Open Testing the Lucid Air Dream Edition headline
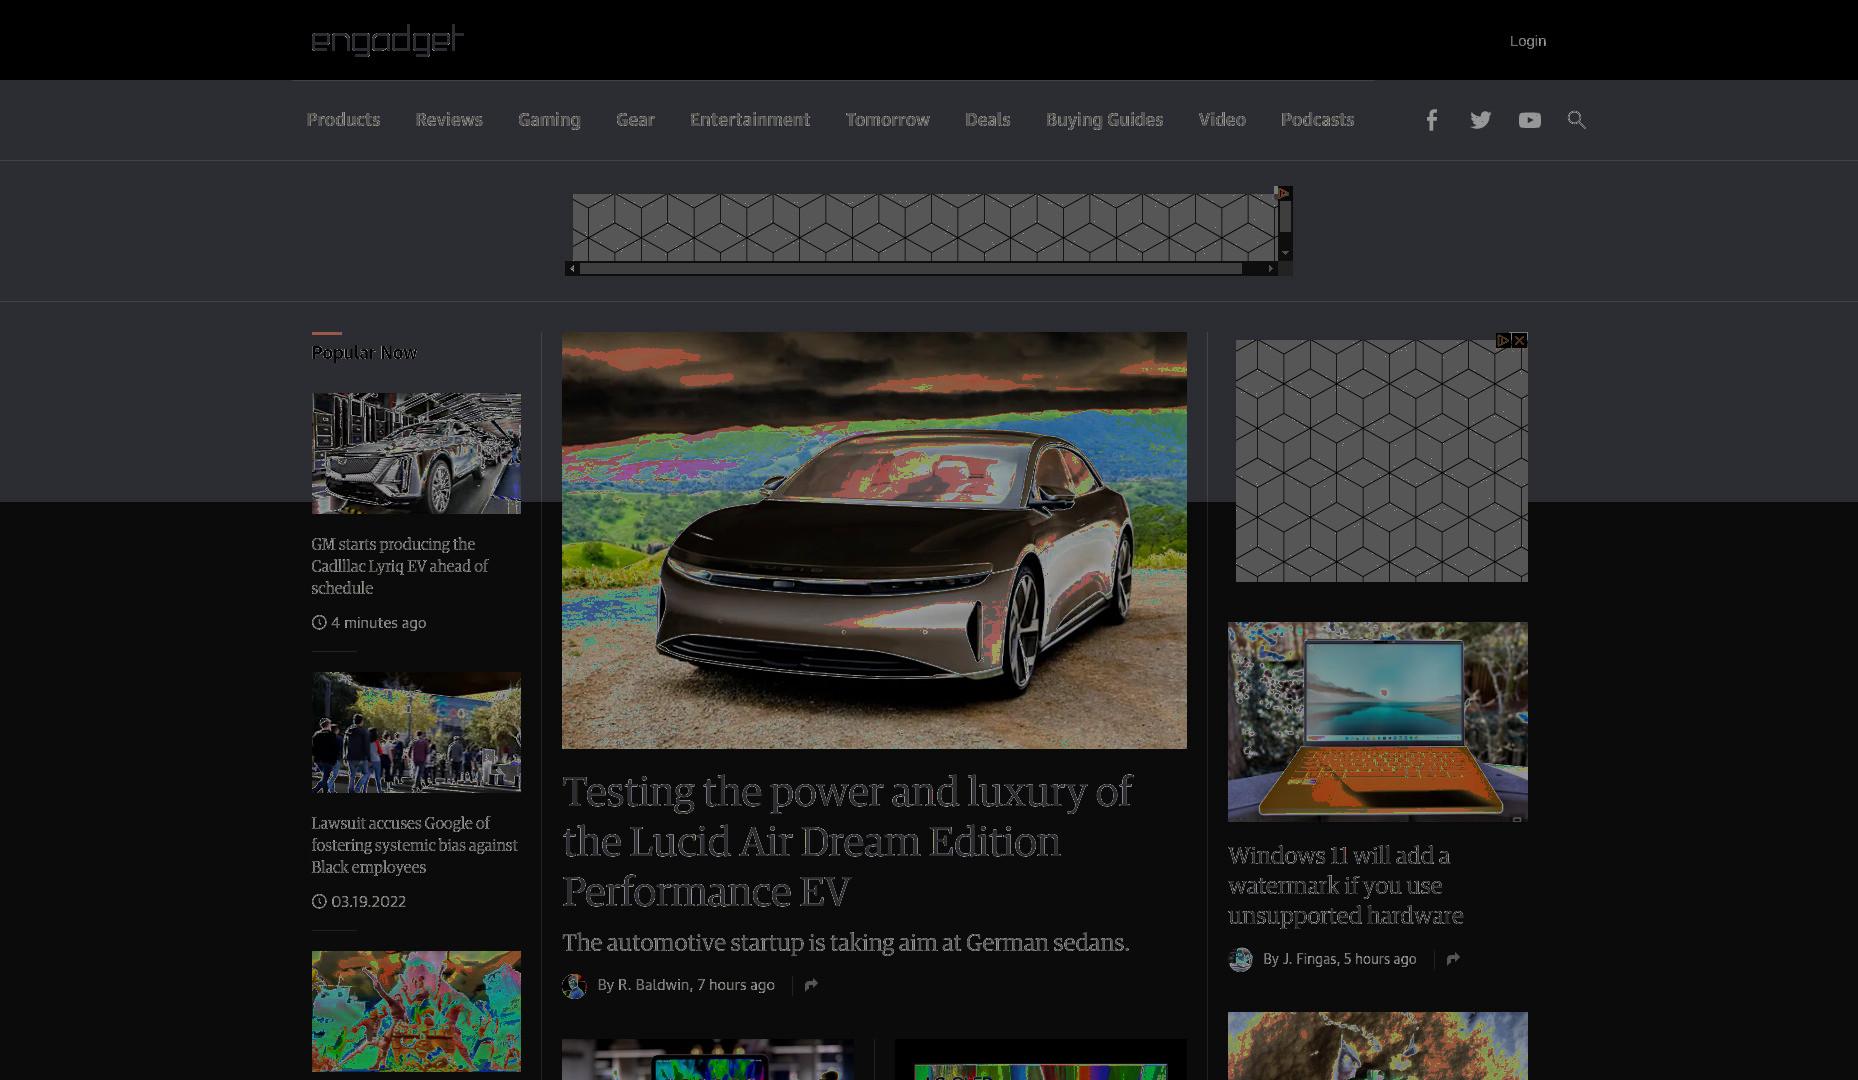The width and height of the screenshot is (1858, 1080). (x=847, y=841)
